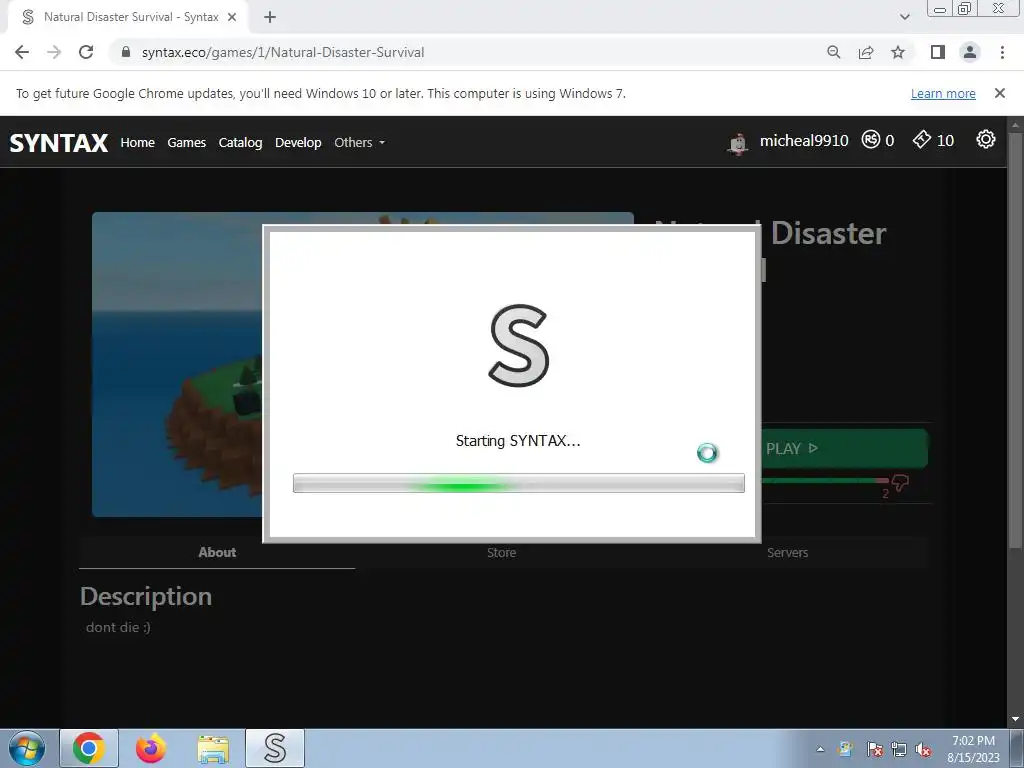Click the "dont die :)" description text
This screenshot has width=1024, height=768.
pos(118,628)
